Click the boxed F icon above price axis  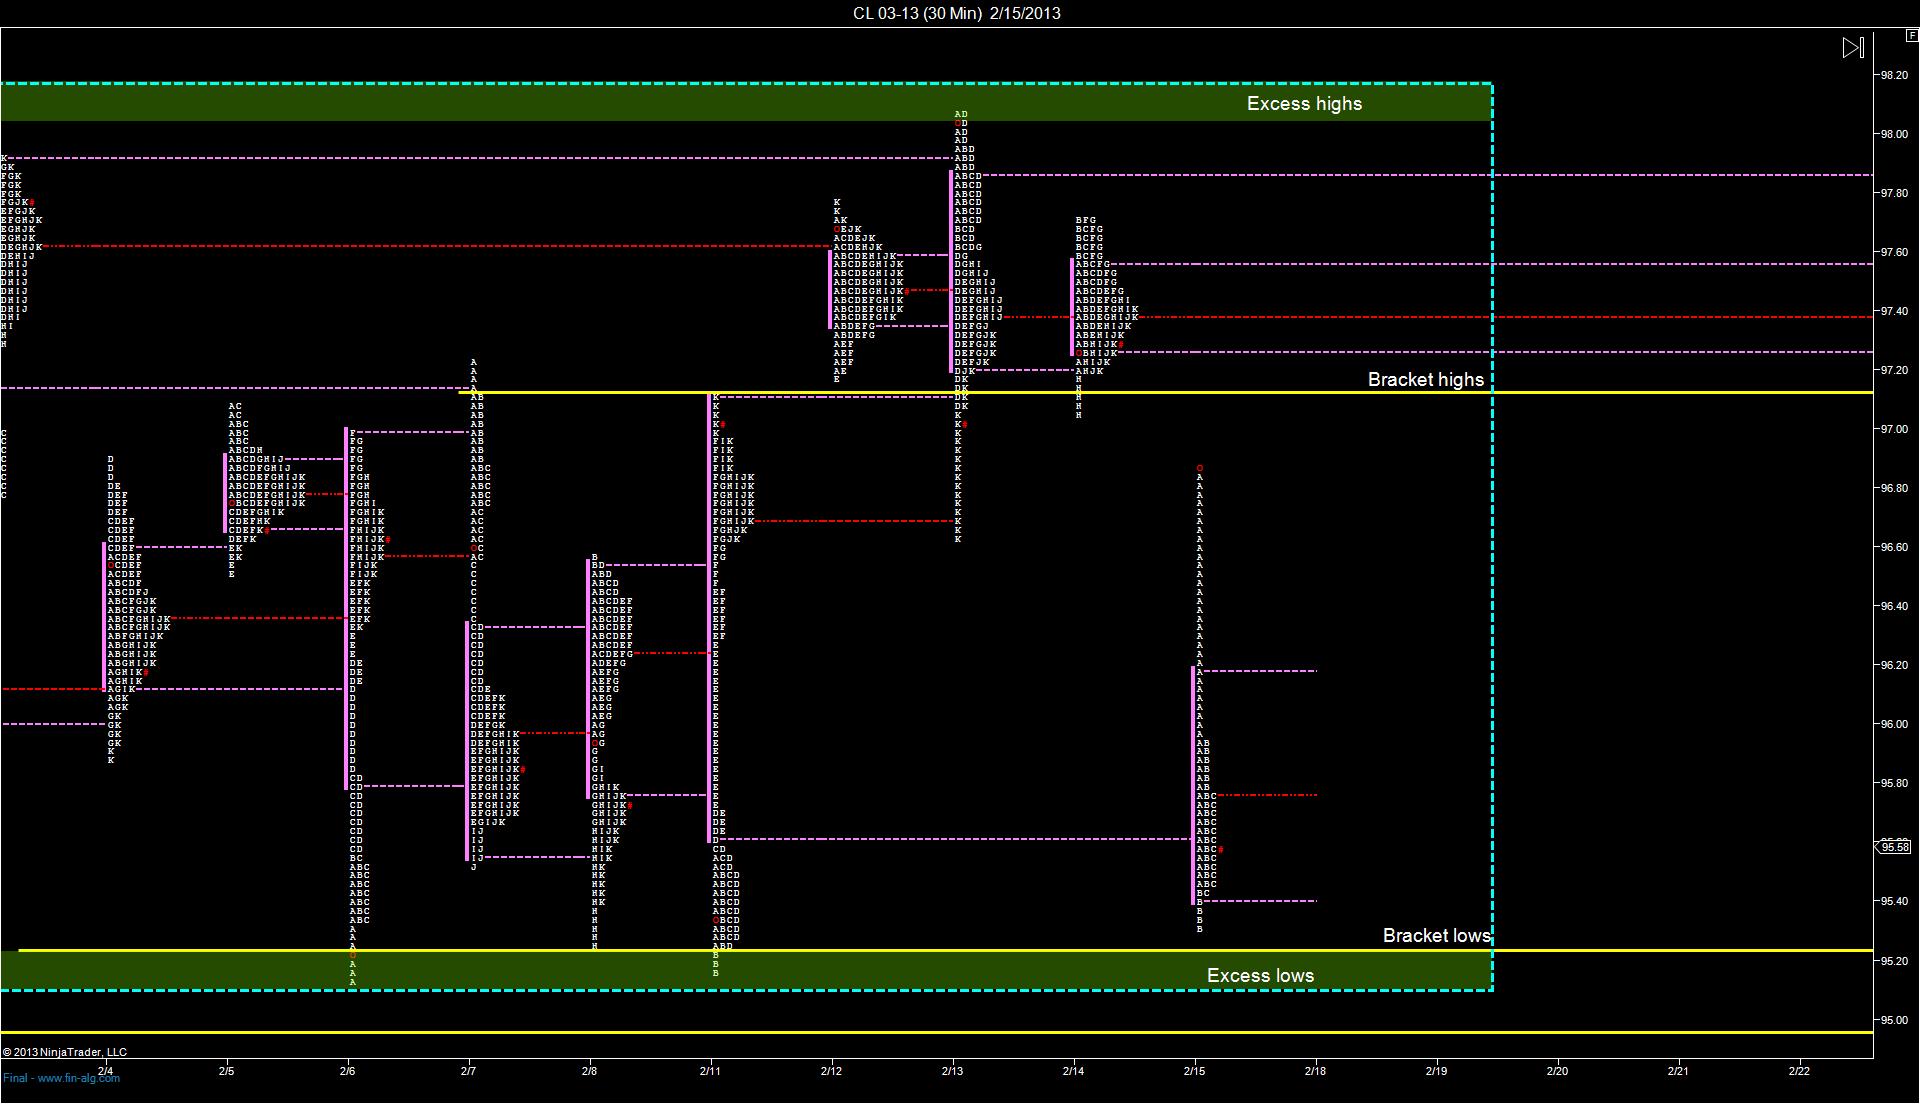(1912, 36)
